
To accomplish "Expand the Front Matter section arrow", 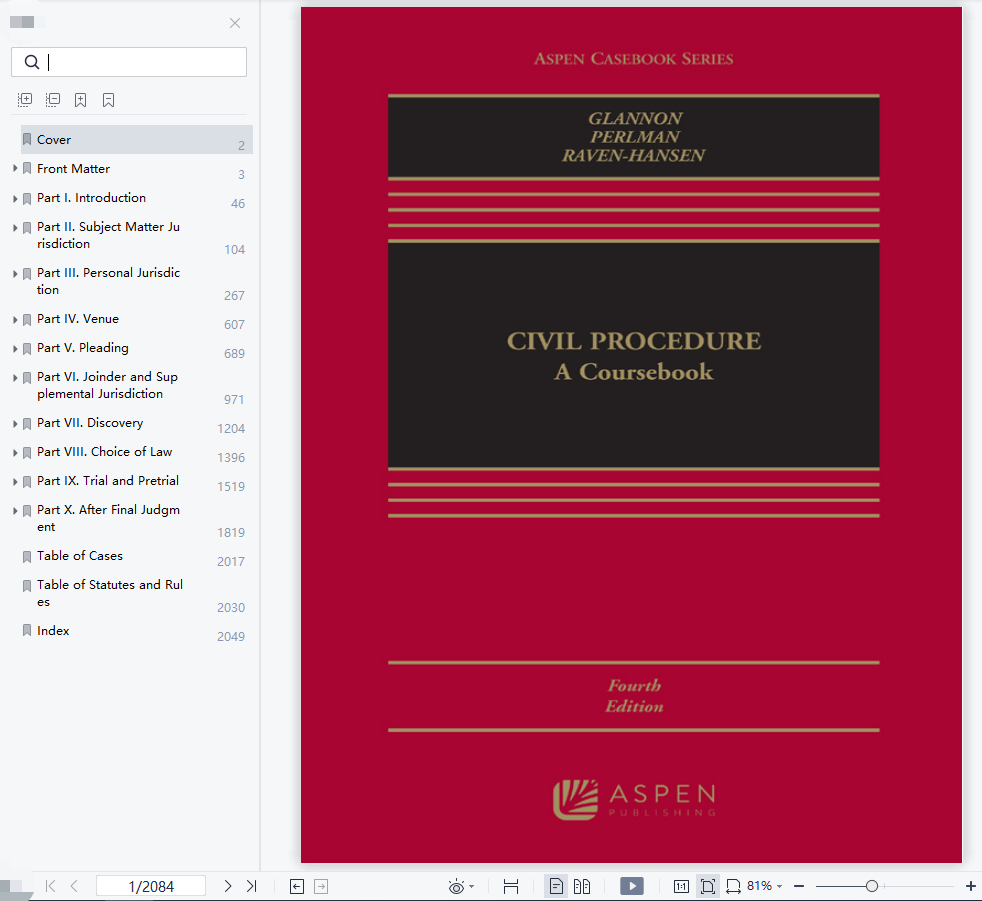I will 15,168.
